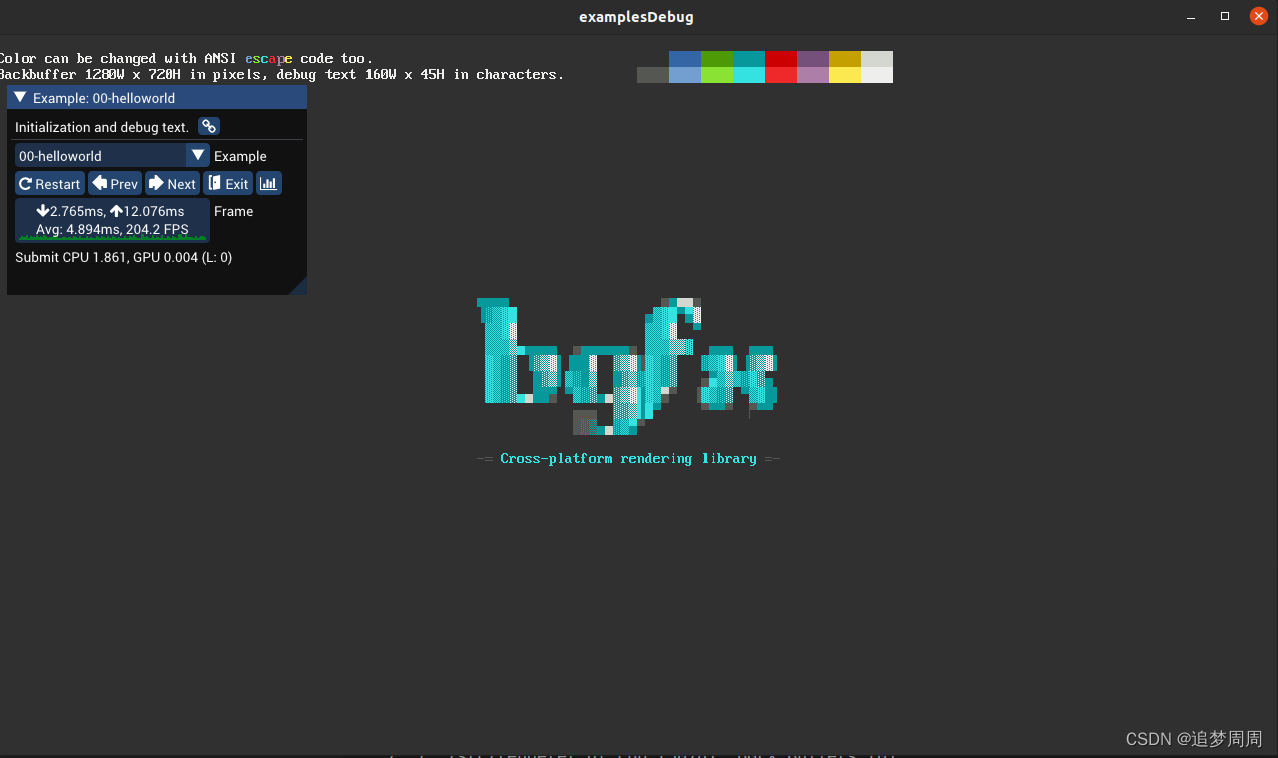Click "Initialization and debug text." description
1278x758 pixels.
tap(102, 127)
